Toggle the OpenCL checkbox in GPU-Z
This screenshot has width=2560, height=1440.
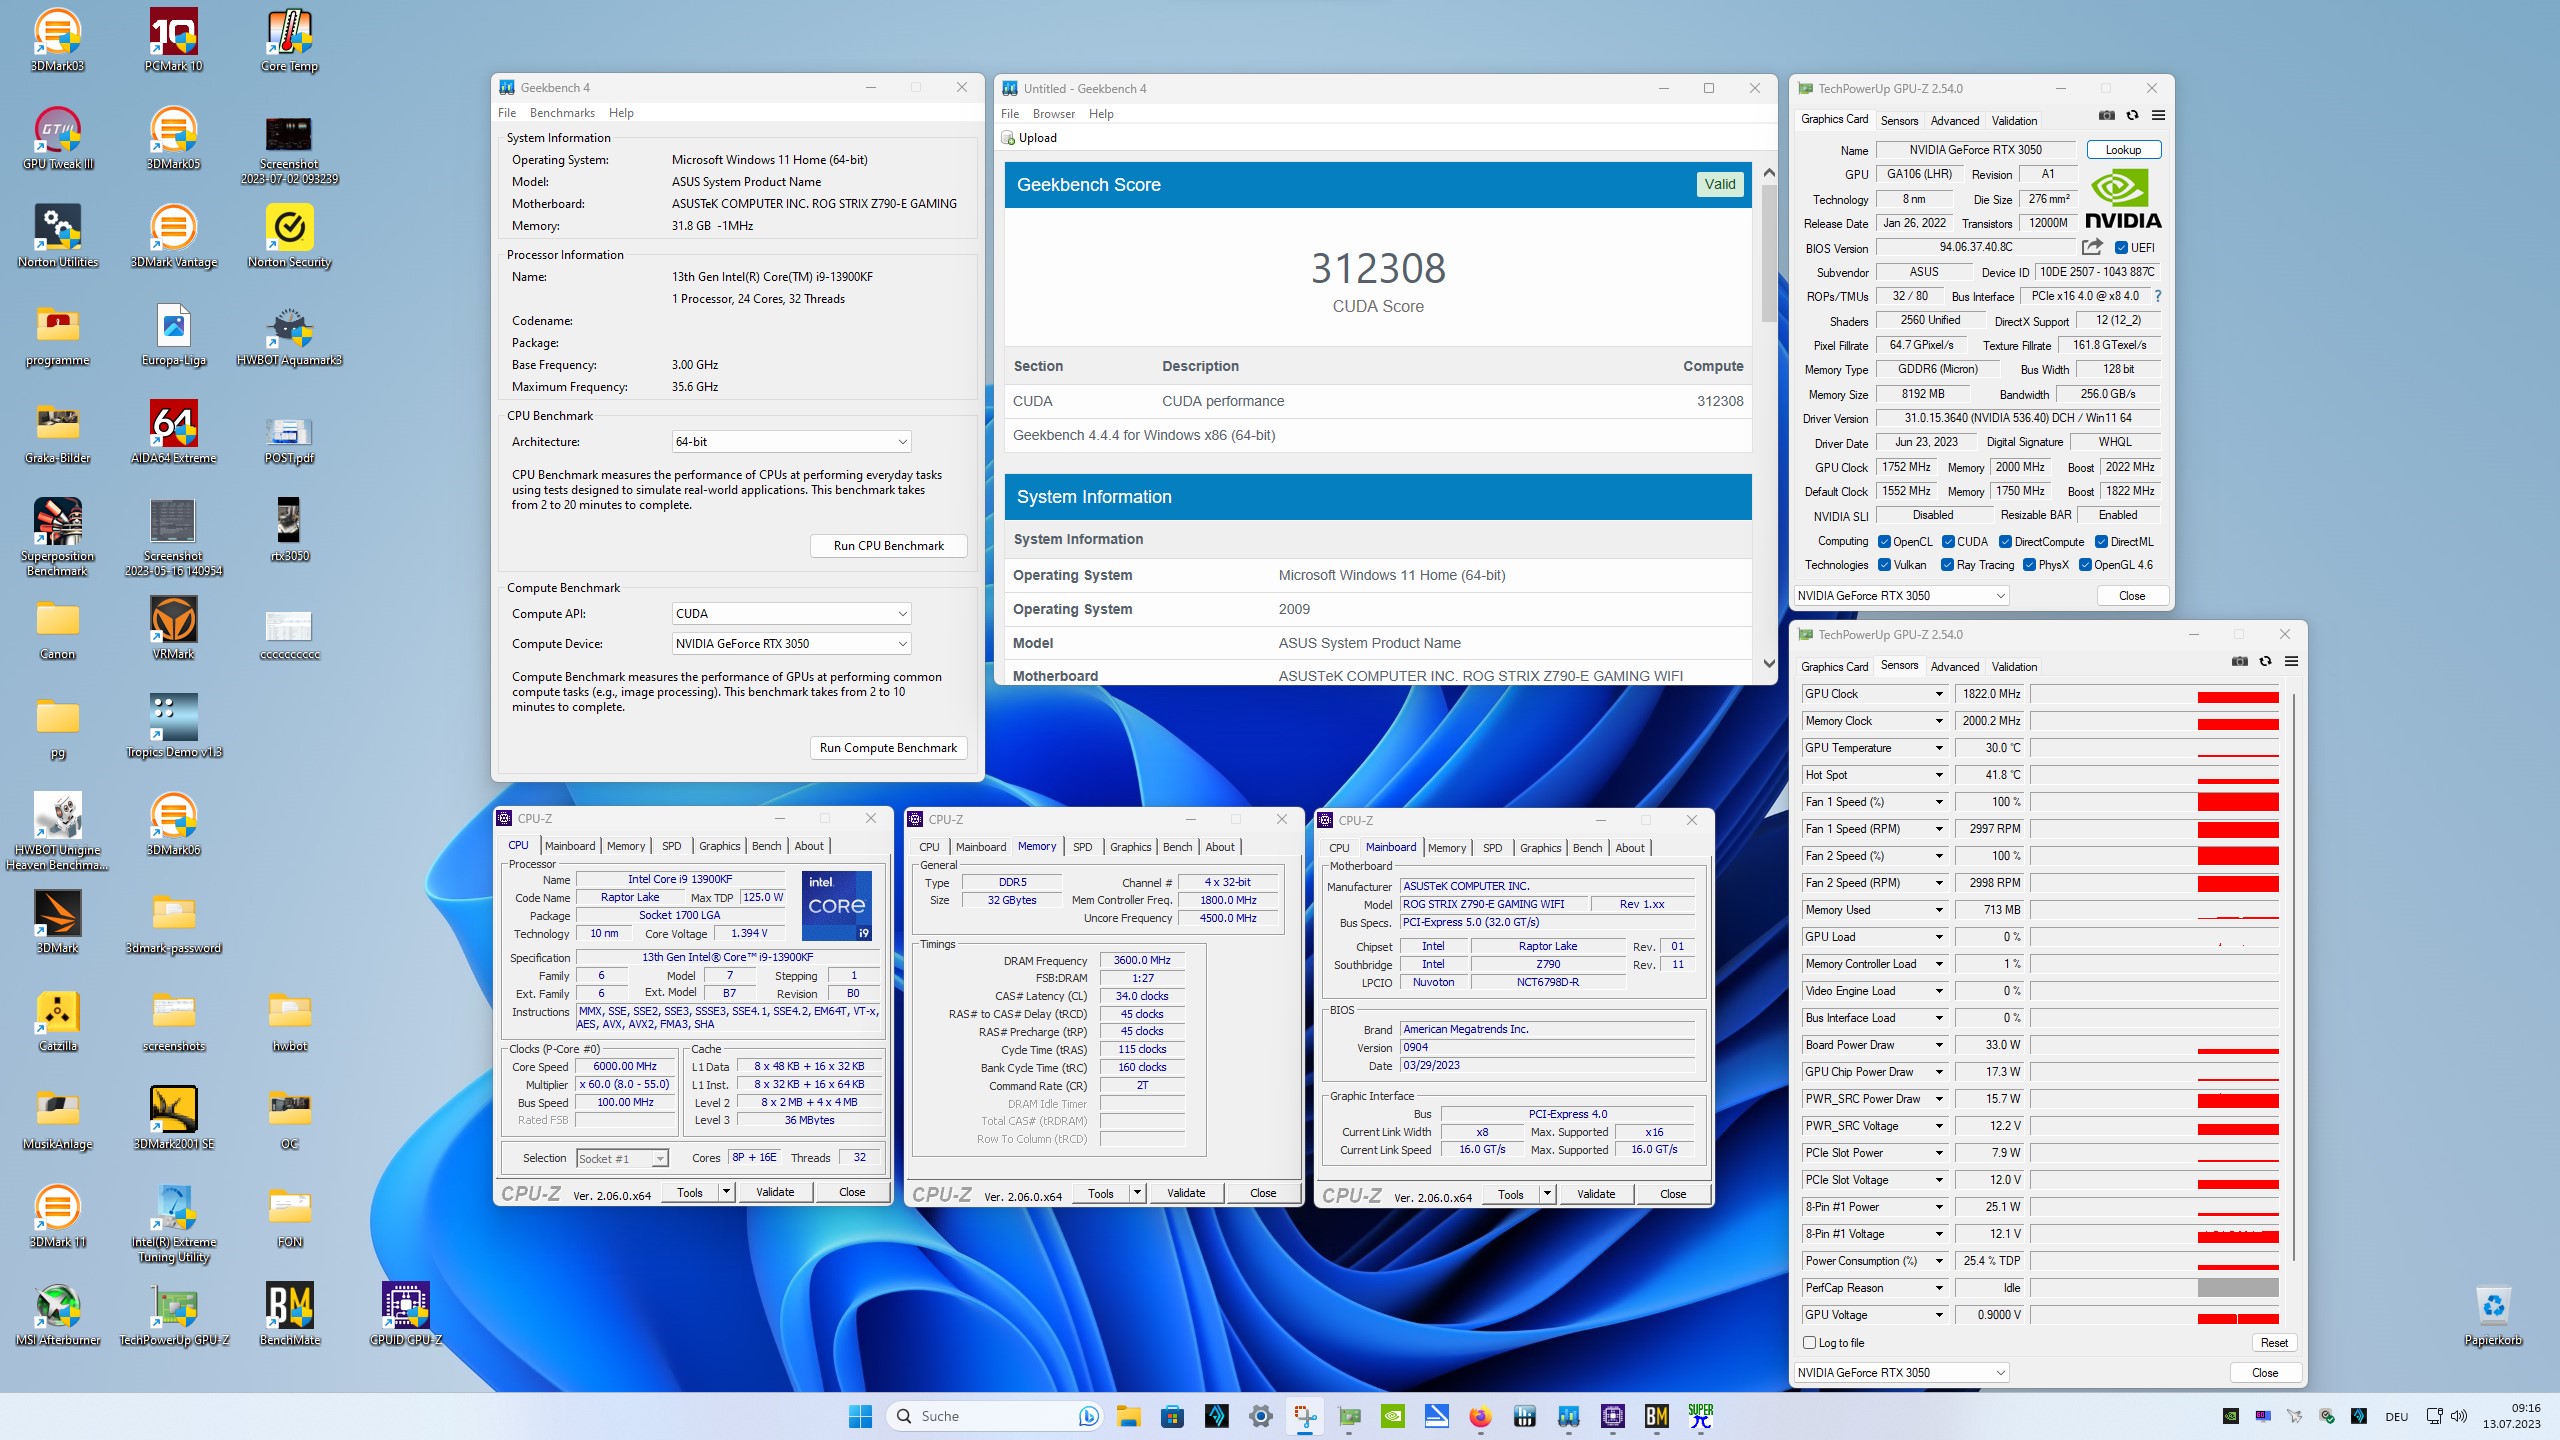click(1884, 542)
